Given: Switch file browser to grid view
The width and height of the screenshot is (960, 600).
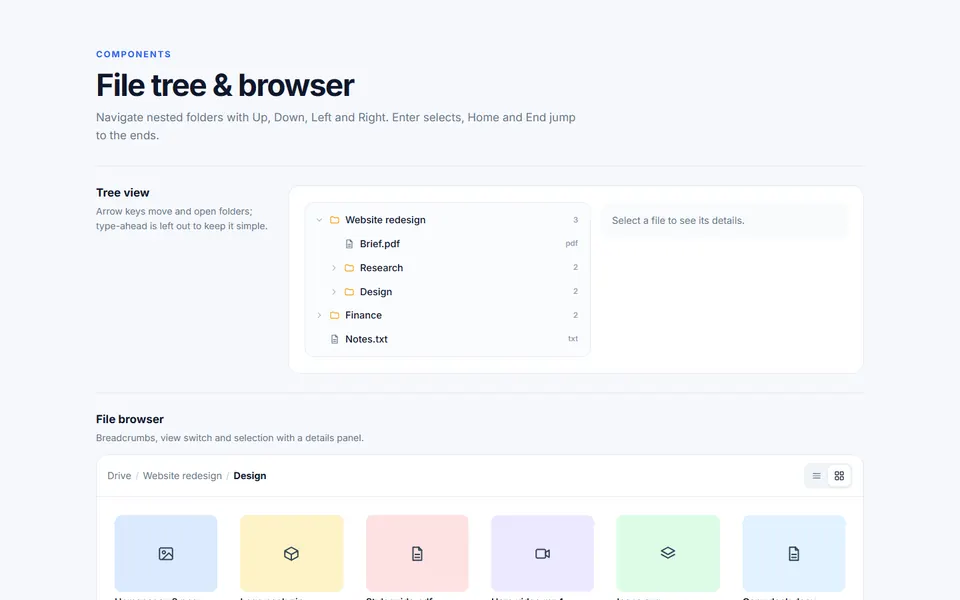Looking at the screenshot, I should pos(839,476).
